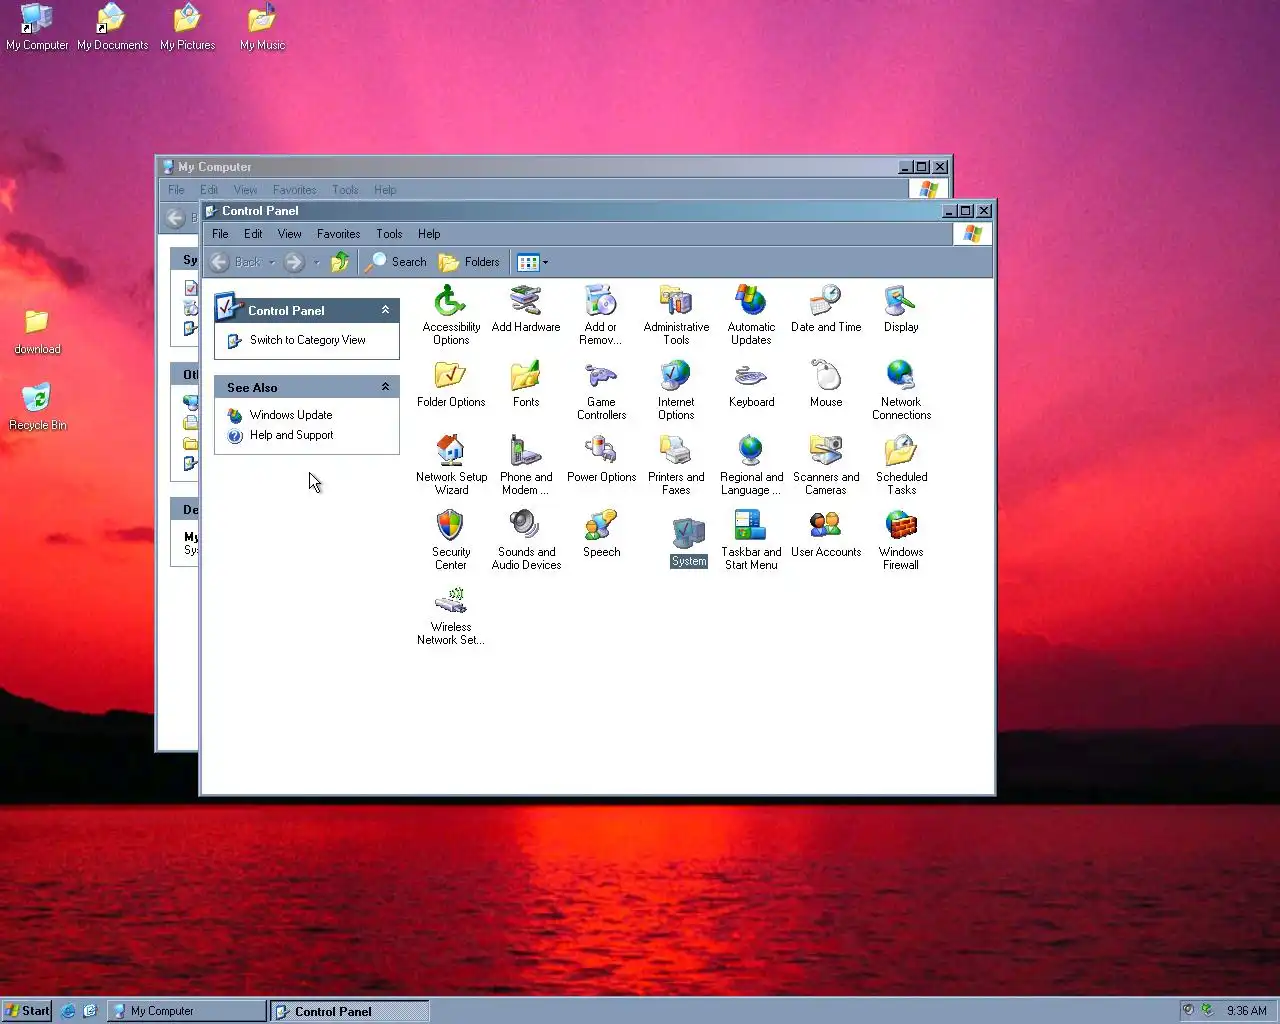1280x1024 pixels.
Task: Select Power Options icon
Action: click(x=601, y=459)
